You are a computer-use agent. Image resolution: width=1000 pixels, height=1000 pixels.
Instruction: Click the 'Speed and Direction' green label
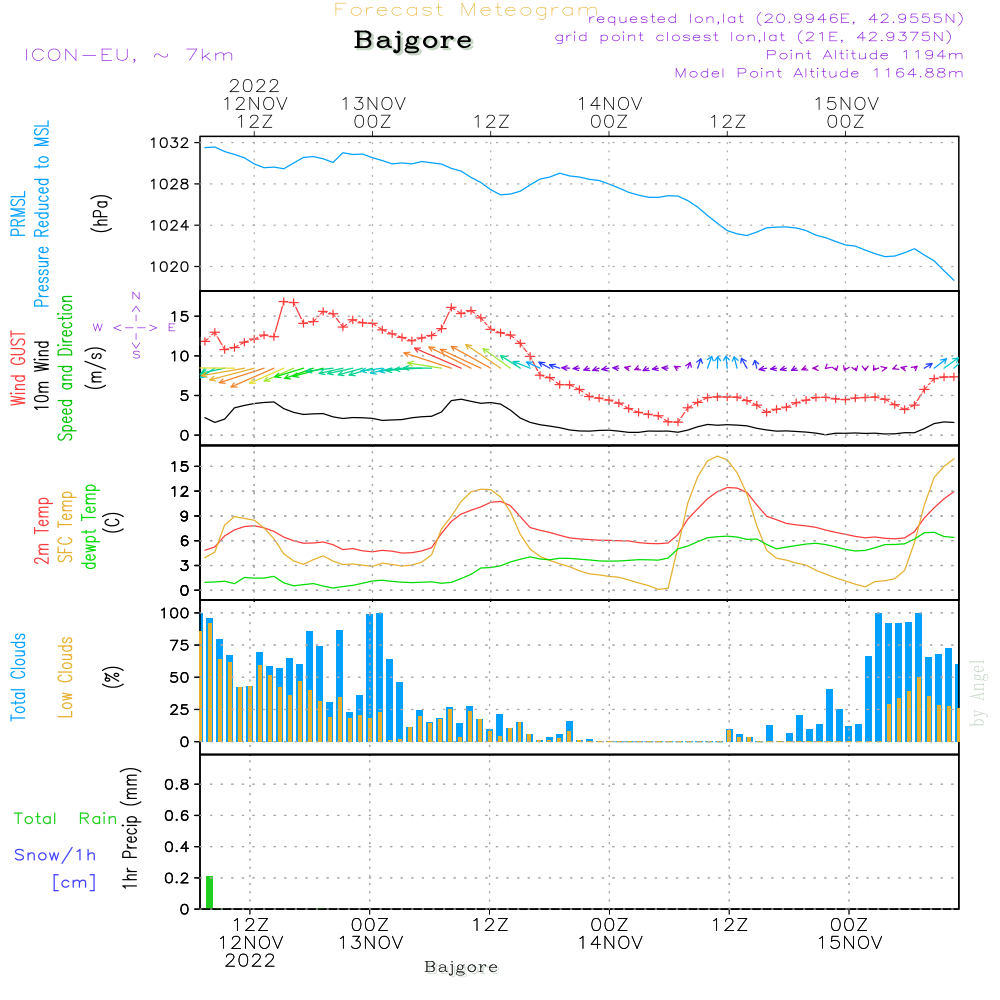[65, 368]
